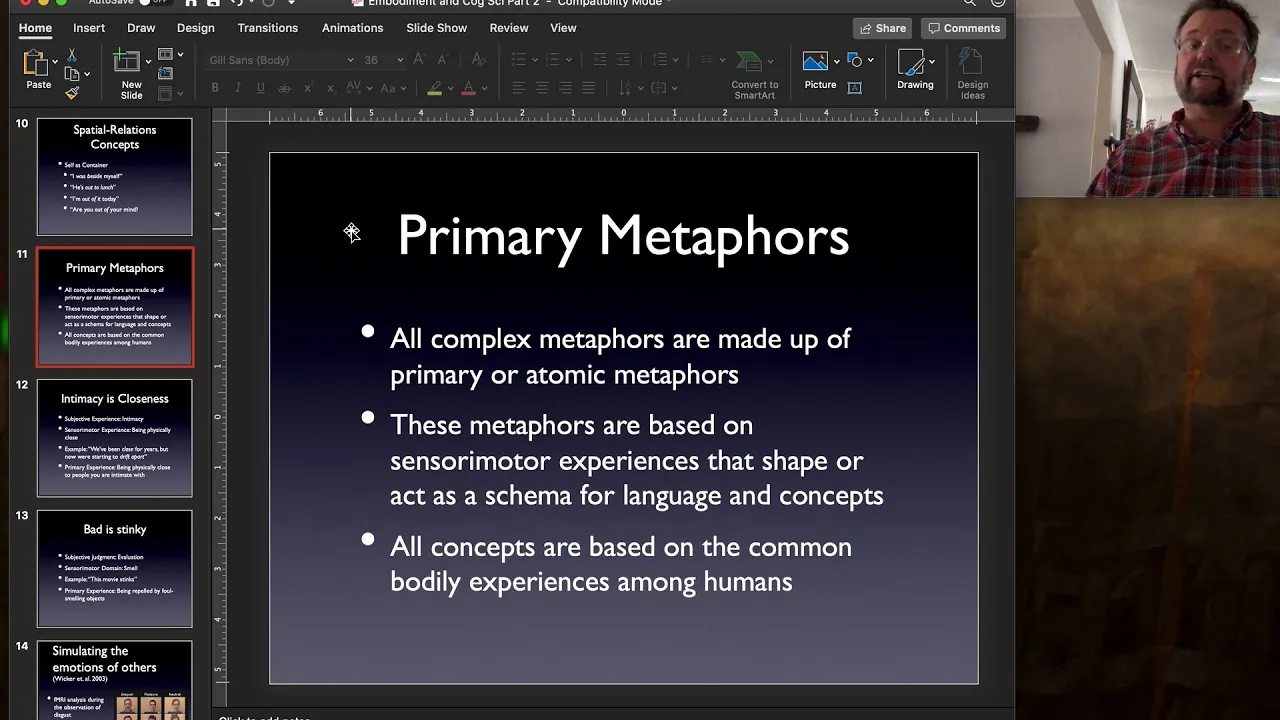This screenshot has width=1280, height=720.
Task: Open the Slide Show tab
Action: (x=437, y=28)
